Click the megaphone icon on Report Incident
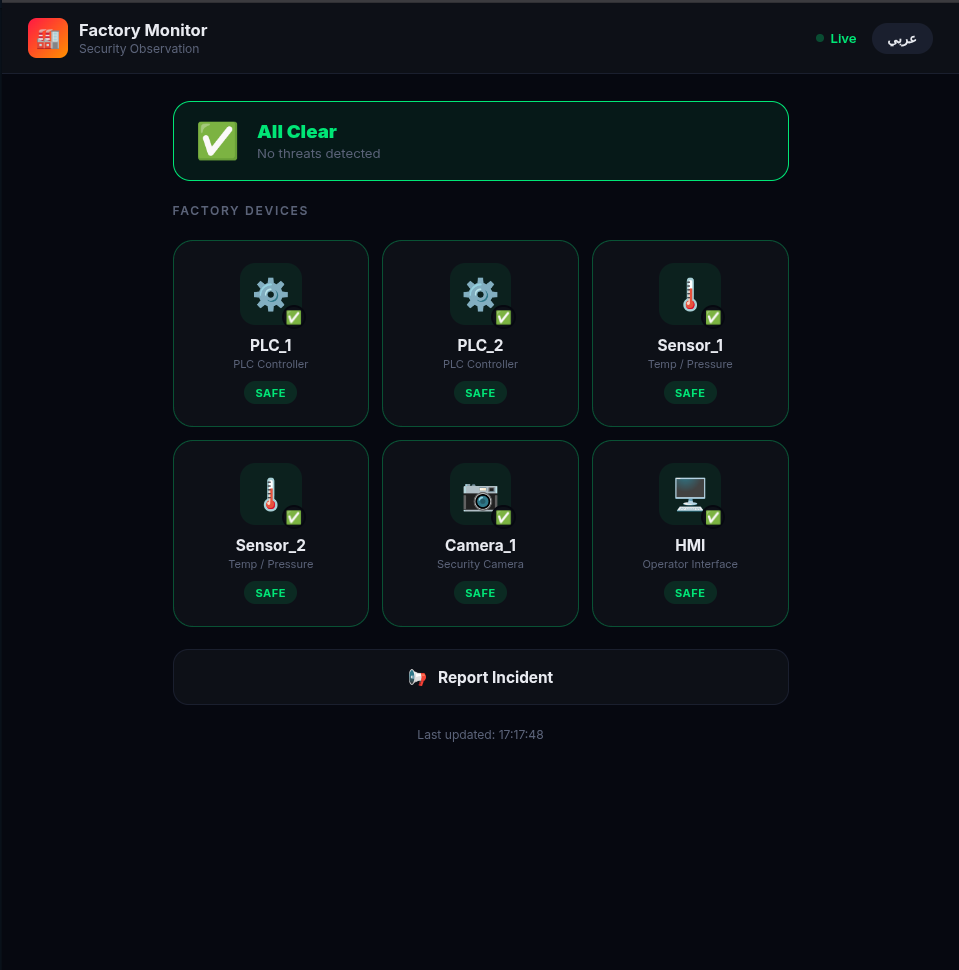The image size is (959, 970). 418,677
